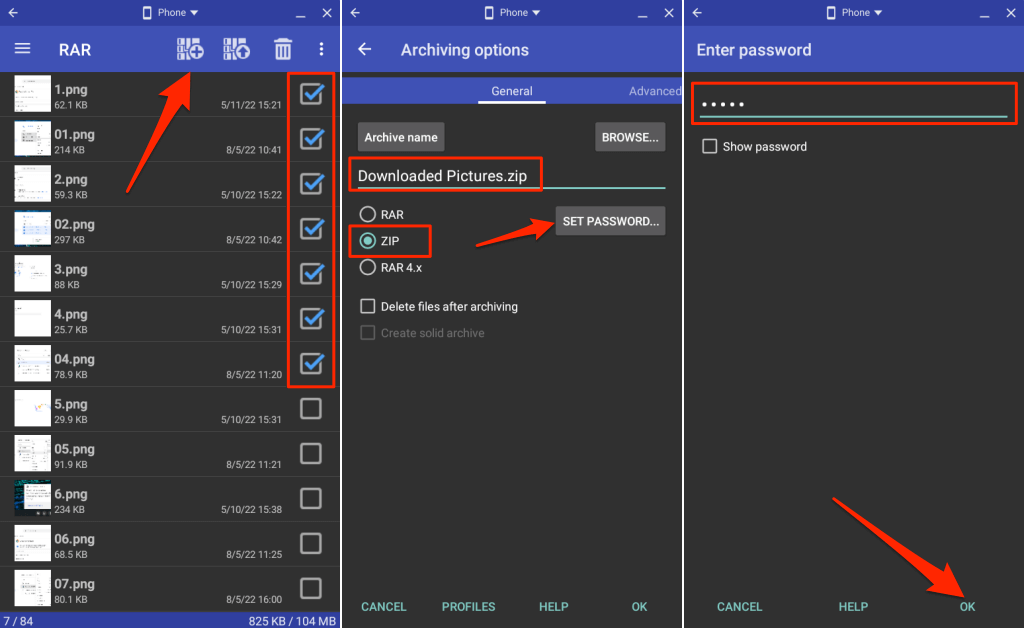Select the 07.png file name
Image resolution: width=1024 pixels, height=628 pixels.
point(74,584)
